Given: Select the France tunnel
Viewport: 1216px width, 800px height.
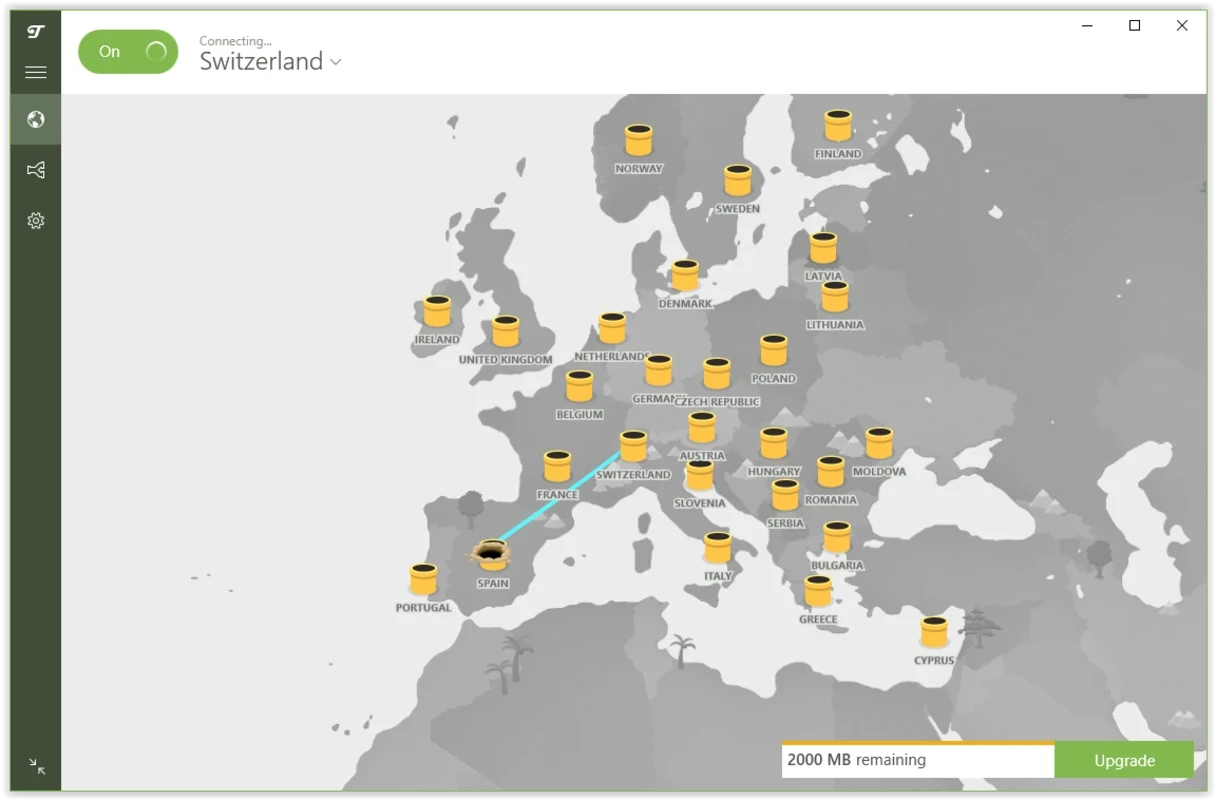Looking at the screenshot, I should (x=557, y=466).
